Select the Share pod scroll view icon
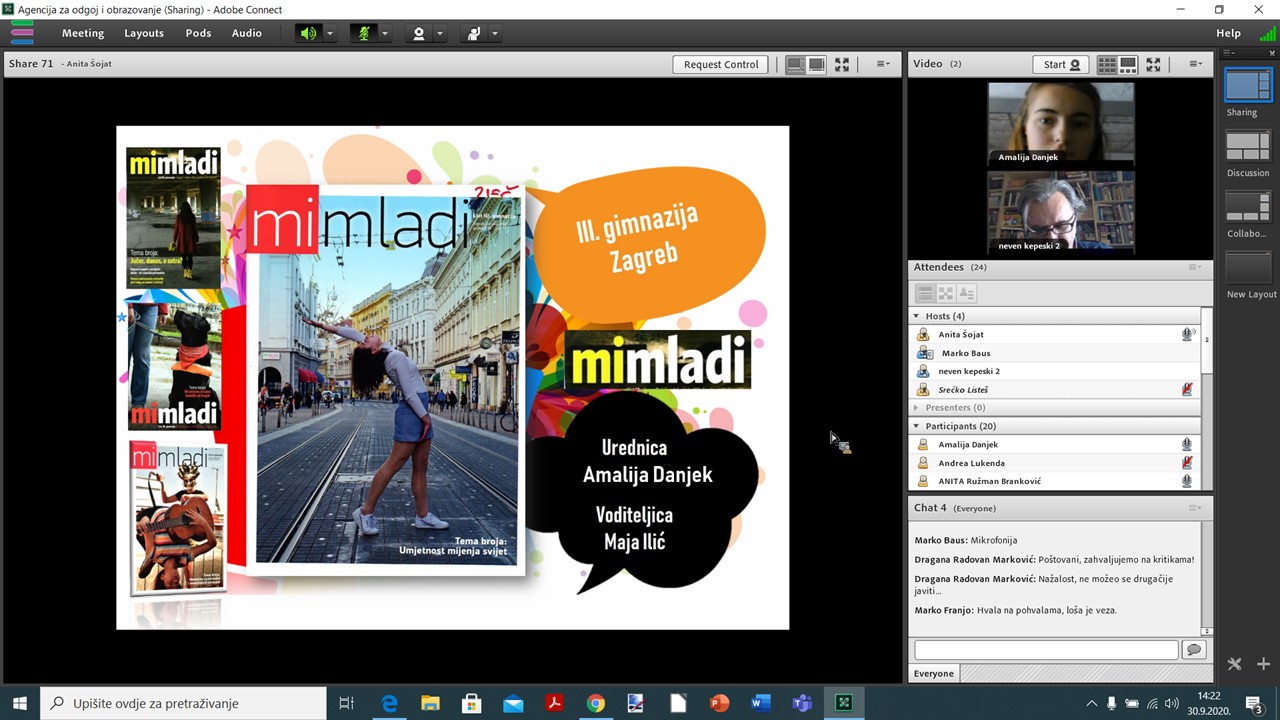Image resolution: width=1280 pixels, height=720 pixels. (x=817, y=64)
